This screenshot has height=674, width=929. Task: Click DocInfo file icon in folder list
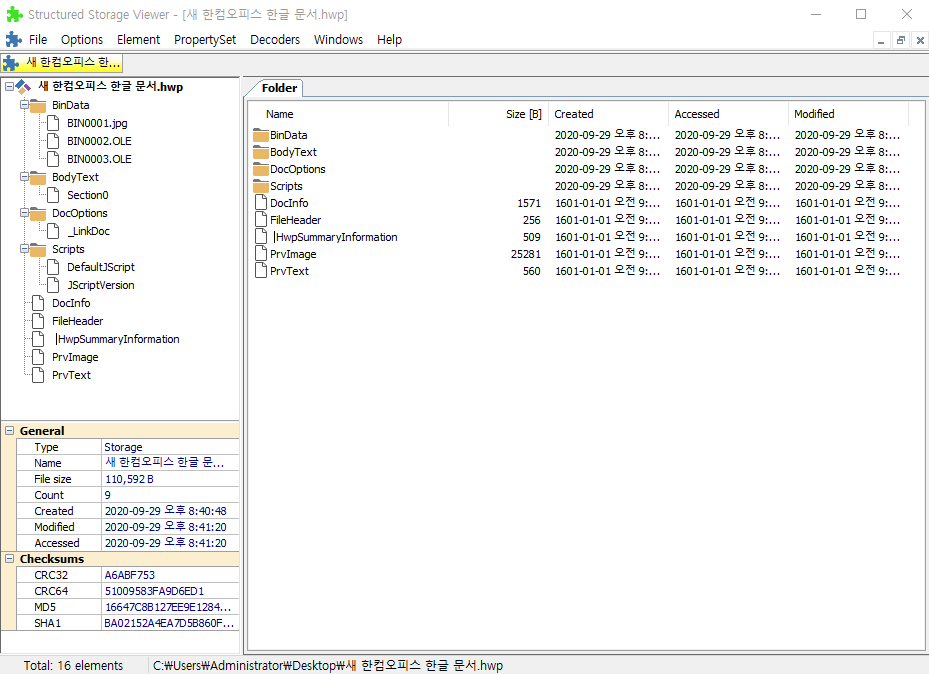pyautogui.click(x=261, y=203)
